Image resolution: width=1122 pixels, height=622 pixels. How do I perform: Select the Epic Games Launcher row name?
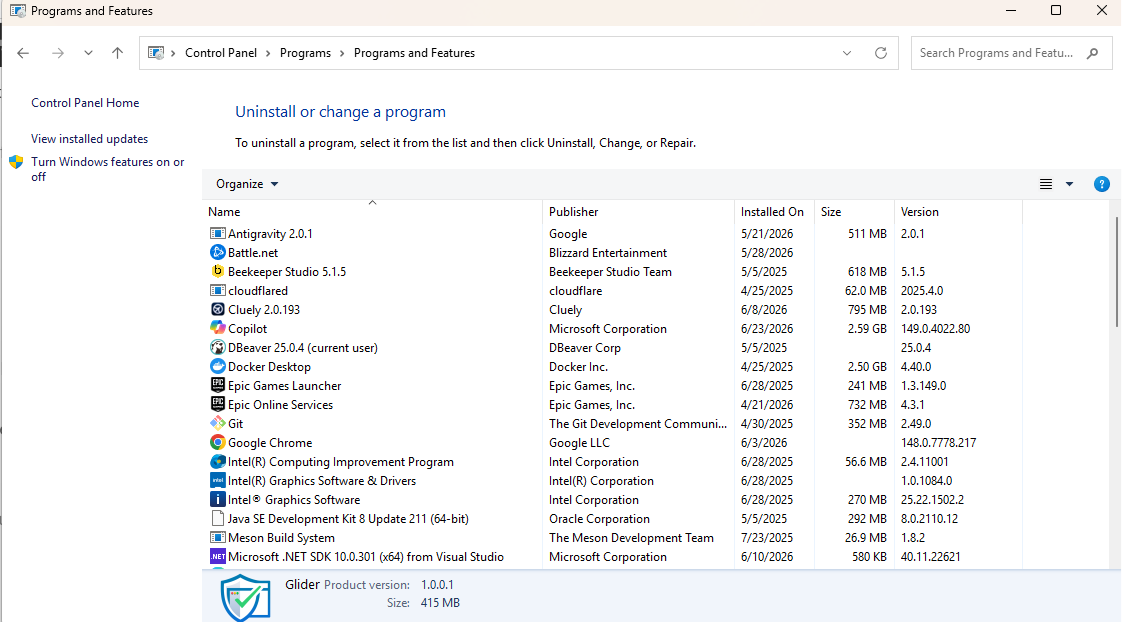(x=284, y=386)
